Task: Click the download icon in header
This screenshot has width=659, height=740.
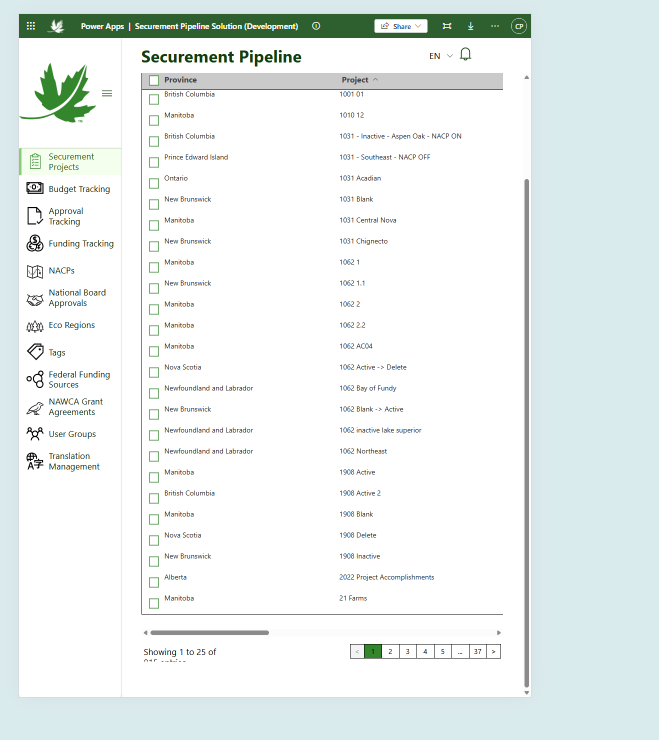Action: pos(471,26)
